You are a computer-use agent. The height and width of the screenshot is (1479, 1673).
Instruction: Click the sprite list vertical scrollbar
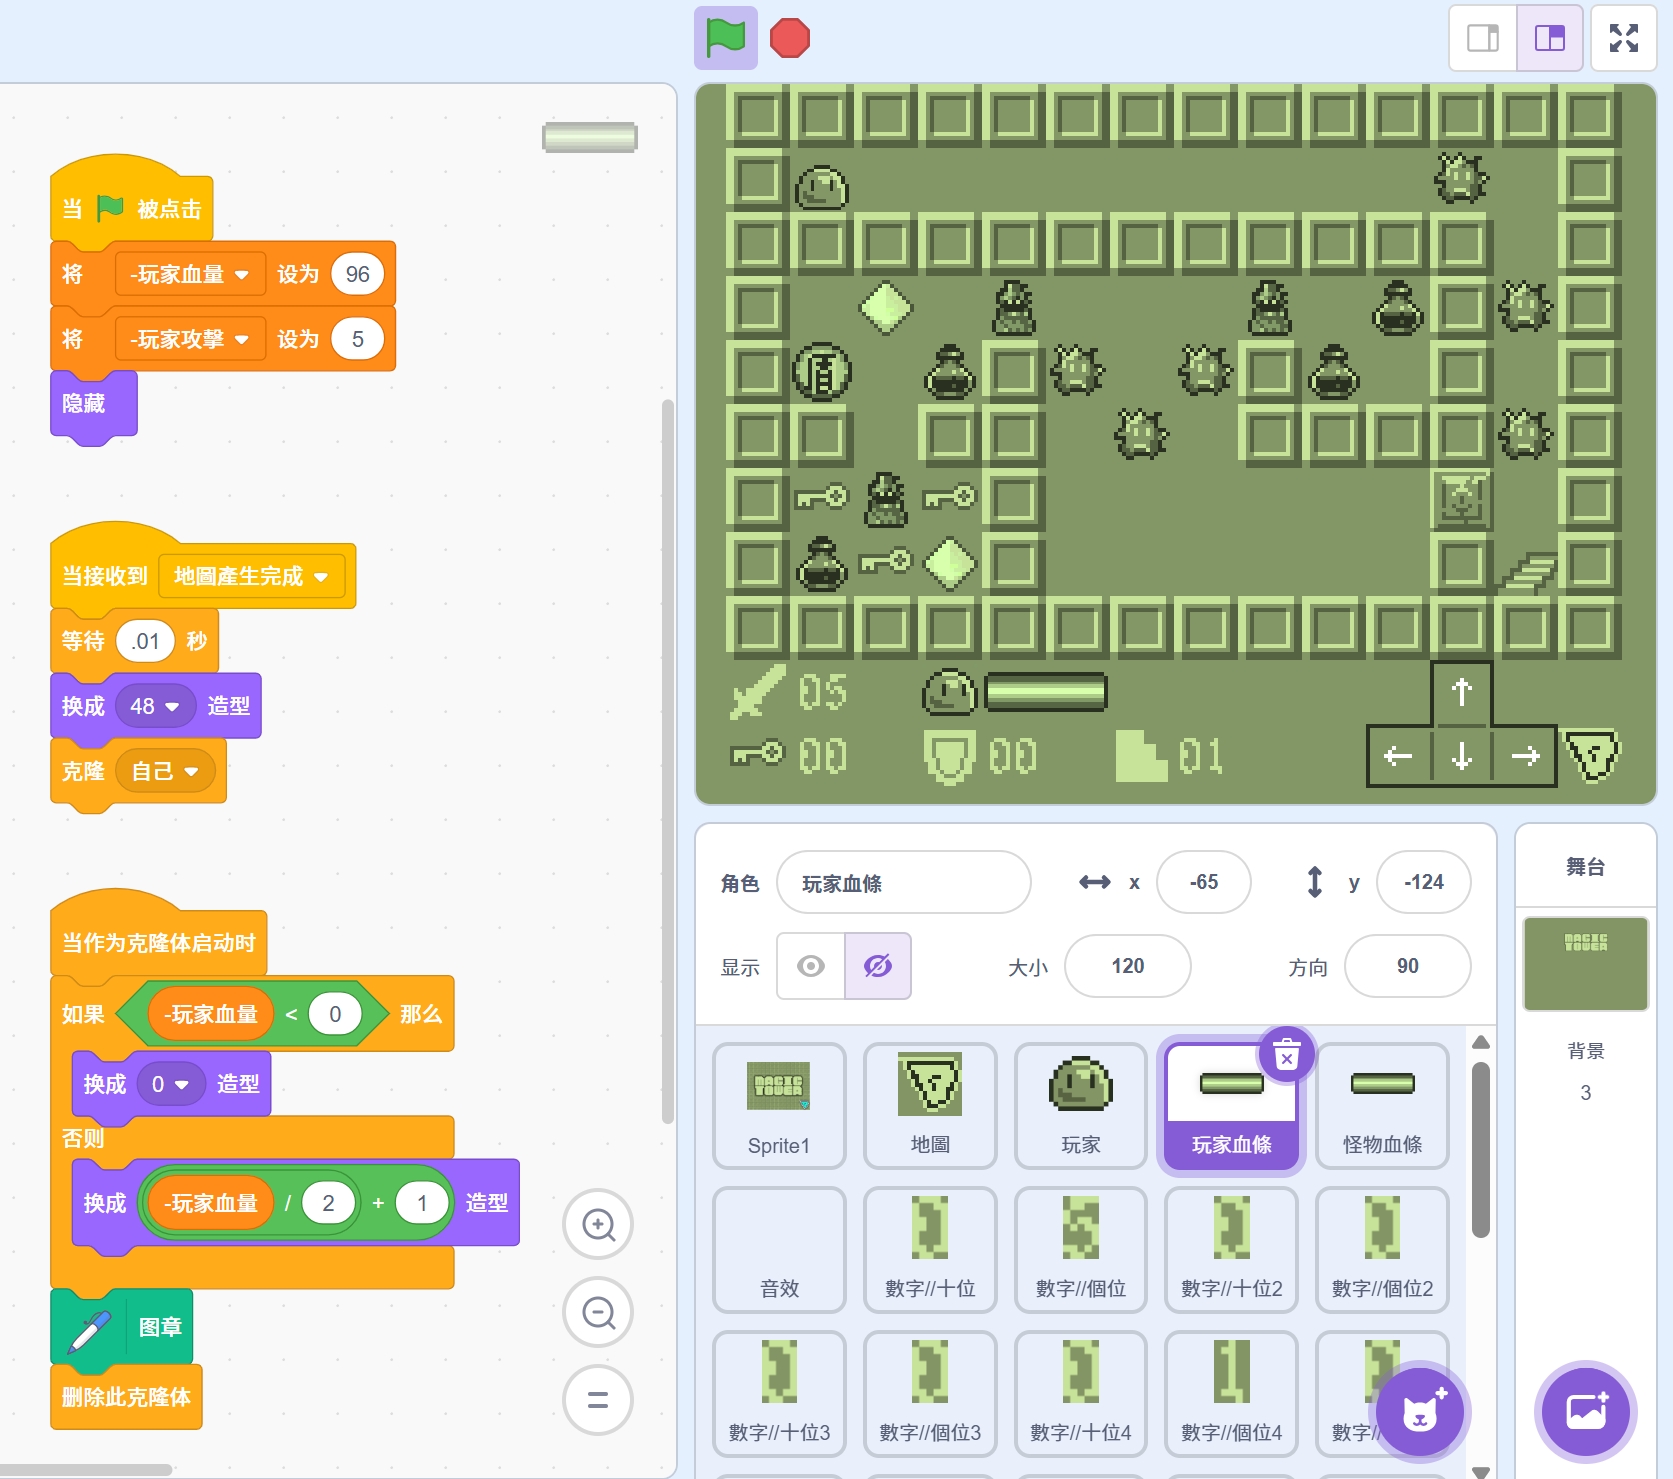point(1481,1150)
